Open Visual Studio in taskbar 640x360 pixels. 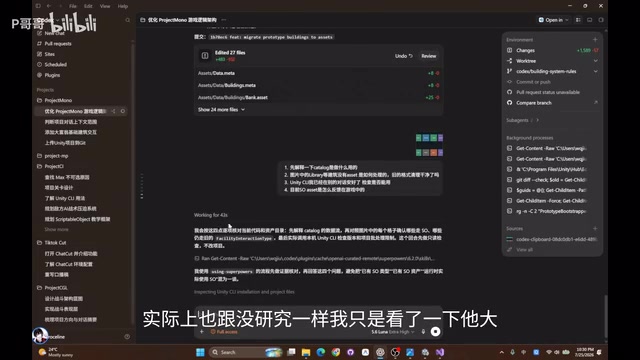pyautogui.click(x=440, y=352)
